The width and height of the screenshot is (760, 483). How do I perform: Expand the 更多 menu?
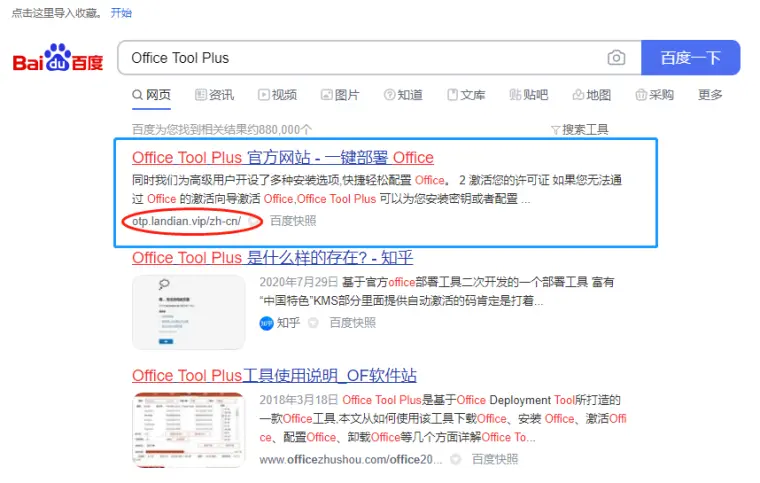[x=710, y=94]
